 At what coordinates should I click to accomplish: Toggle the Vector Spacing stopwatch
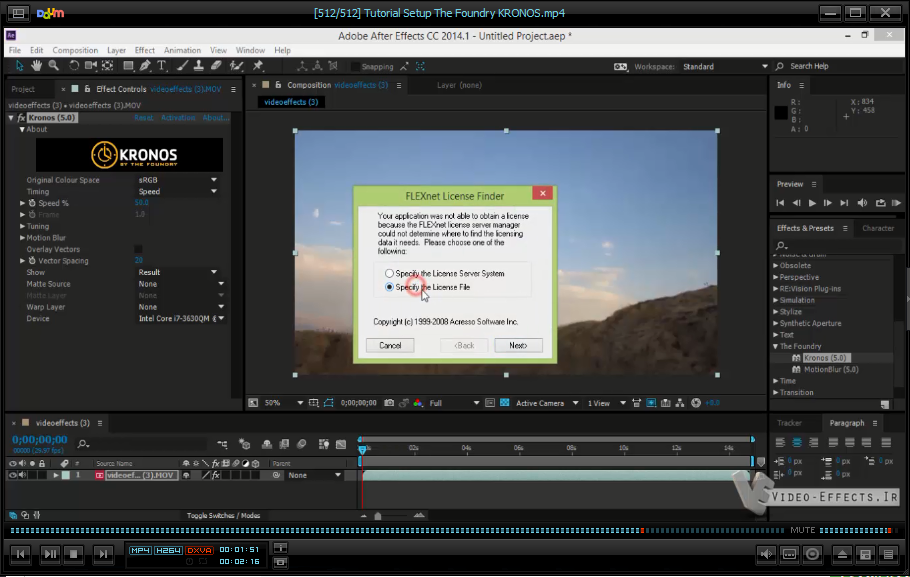click(32, 261)
